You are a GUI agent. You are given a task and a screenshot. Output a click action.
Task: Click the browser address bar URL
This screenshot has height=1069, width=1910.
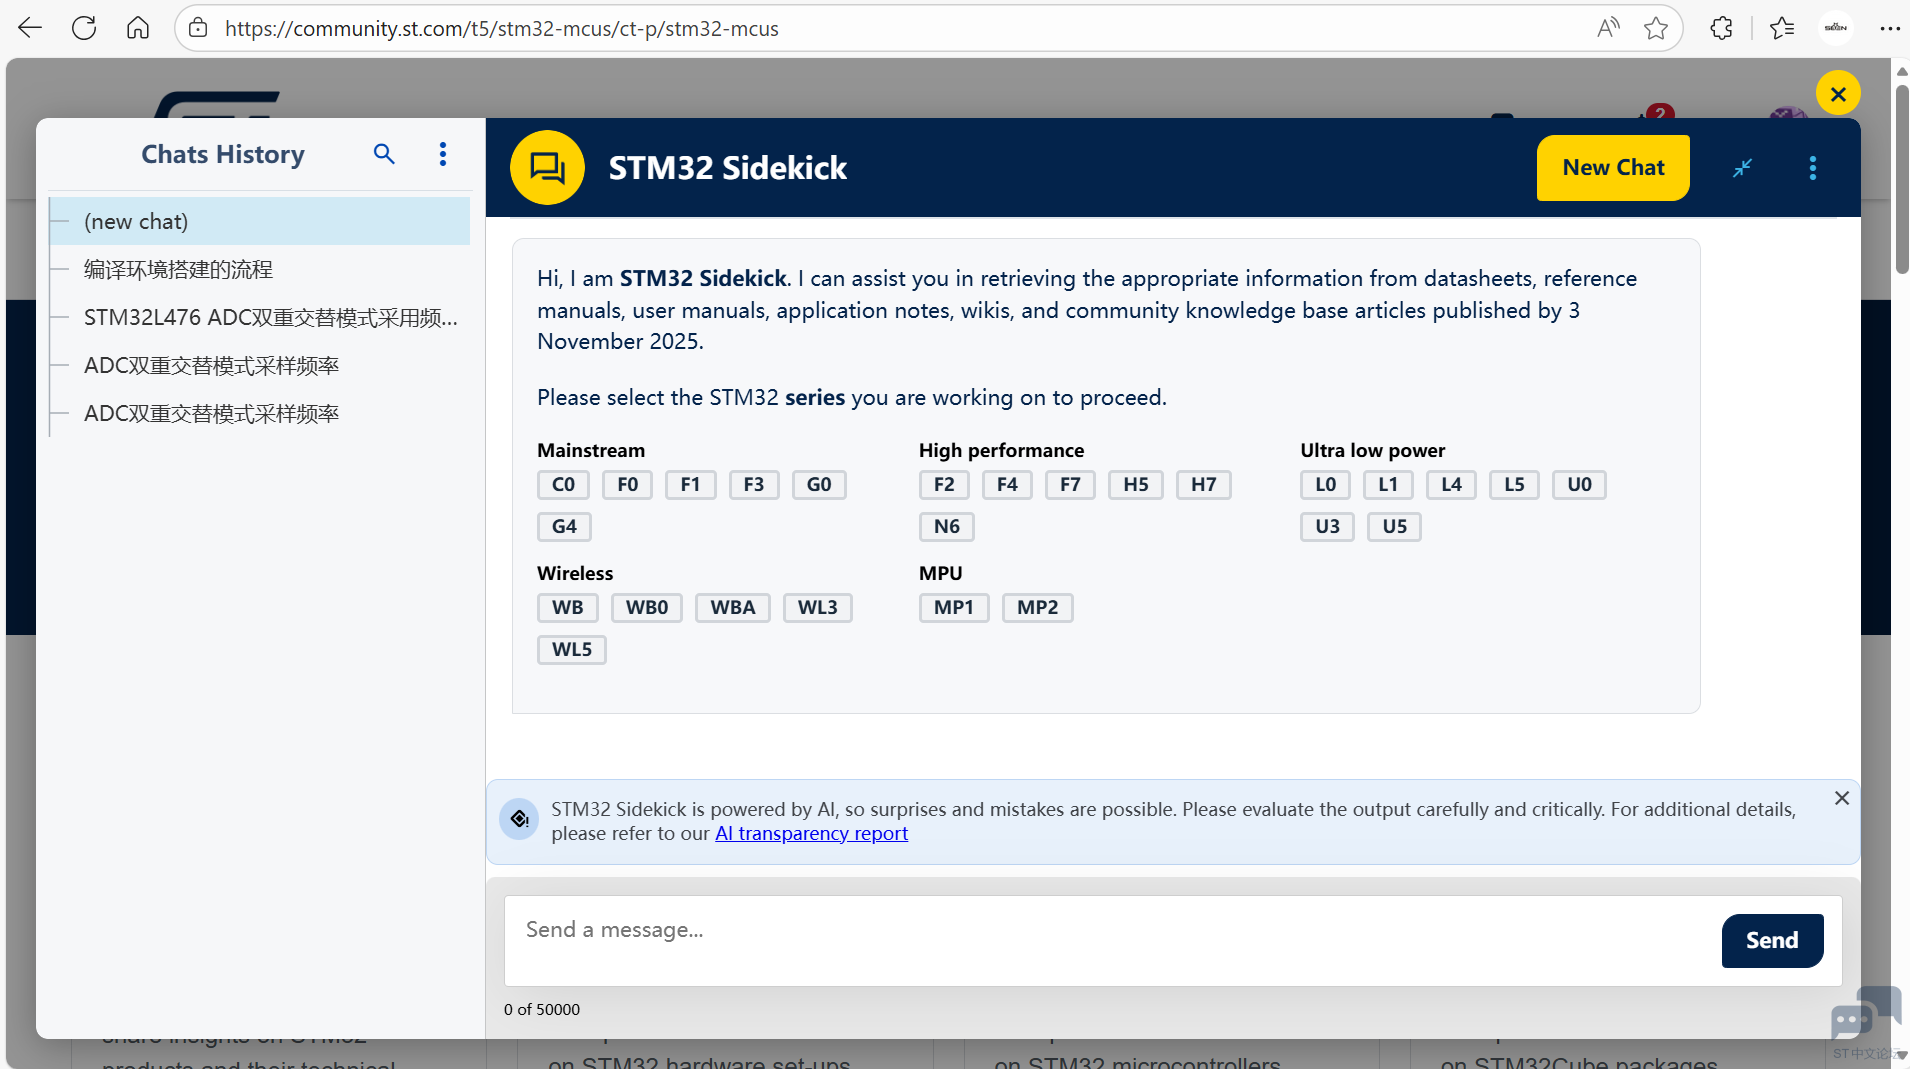[x=501, y=28]
